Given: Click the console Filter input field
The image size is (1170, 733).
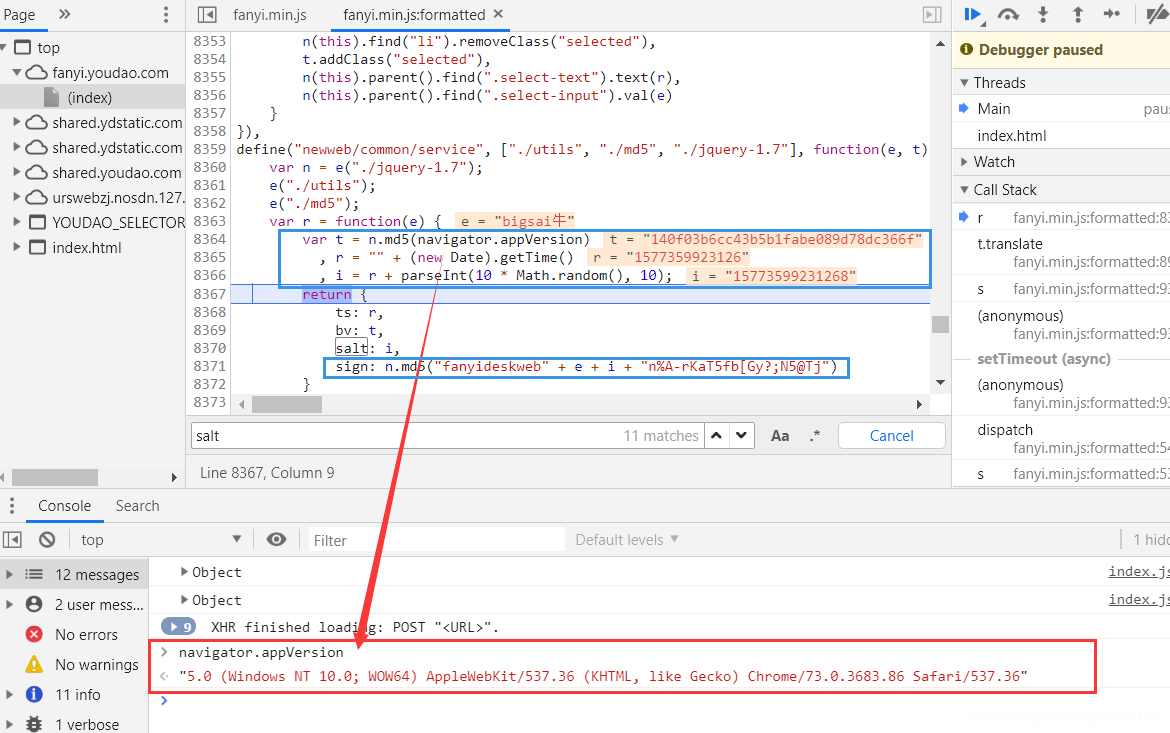Looking at the screenshot, I should click(436, 539).
